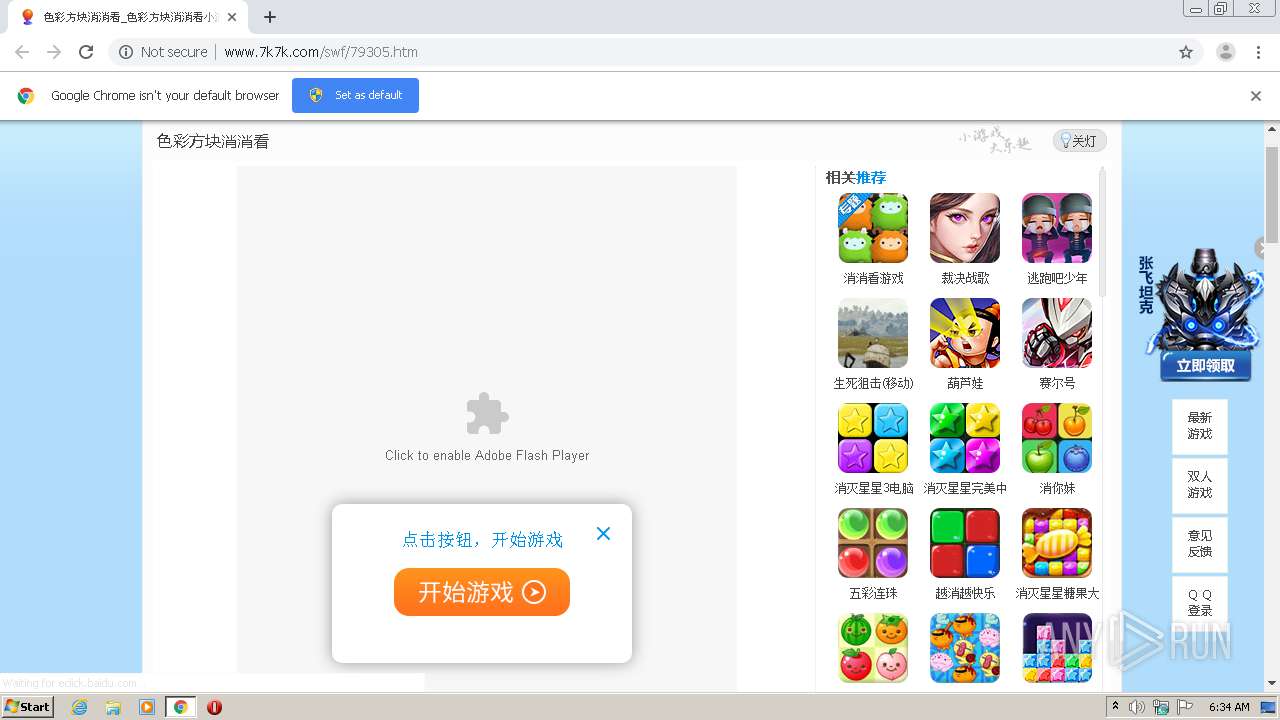The width and height of the screenshot is (1280, 720).
Task: Click the browser back arrow
Action: click(22, 52)
